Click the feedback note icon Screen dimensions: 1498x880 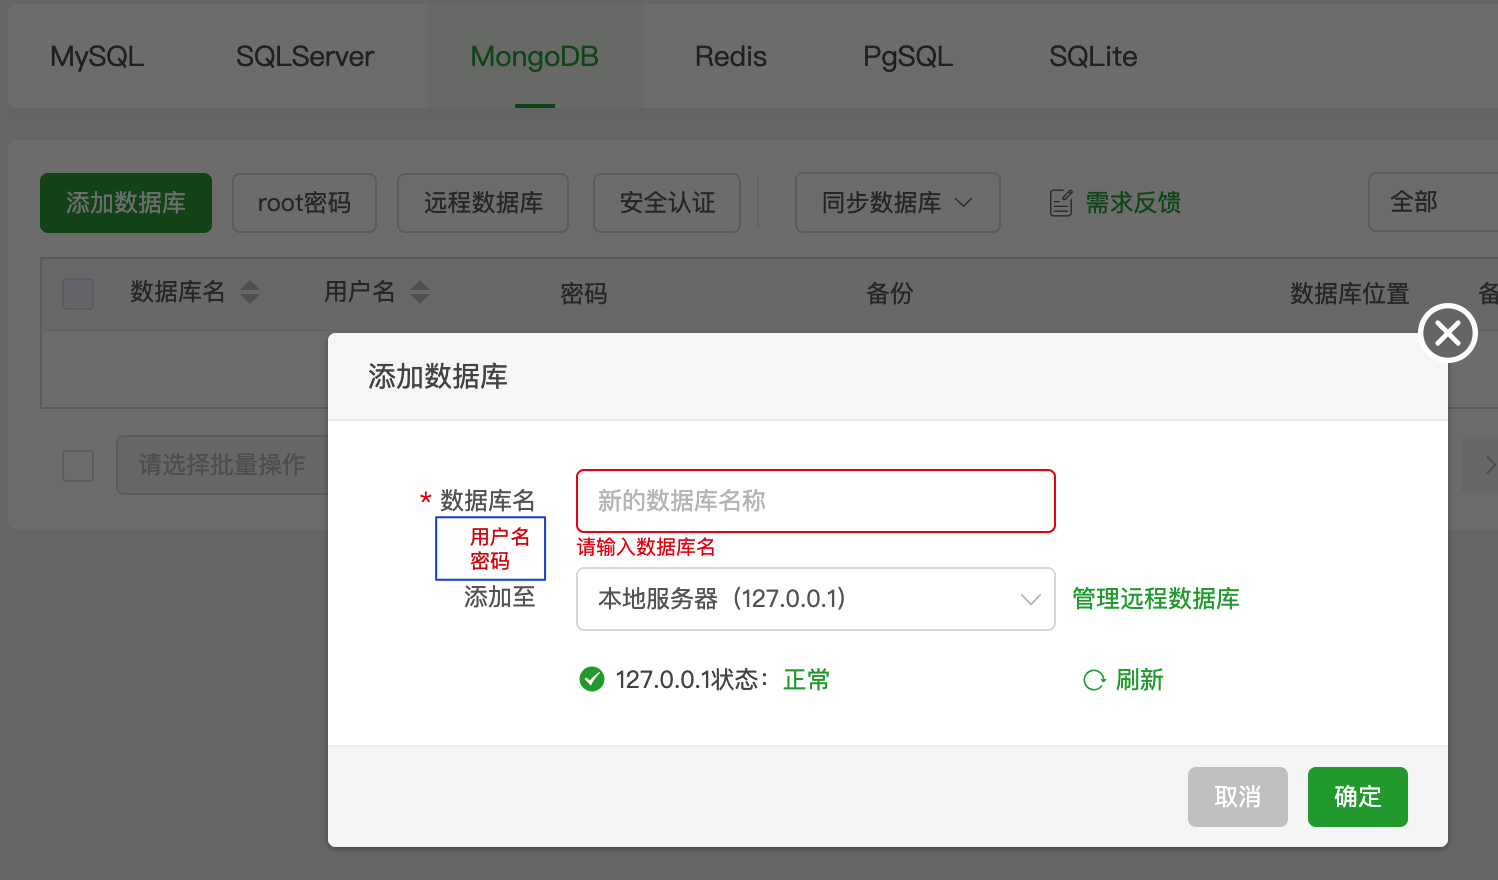click(x=1061, y=203)
